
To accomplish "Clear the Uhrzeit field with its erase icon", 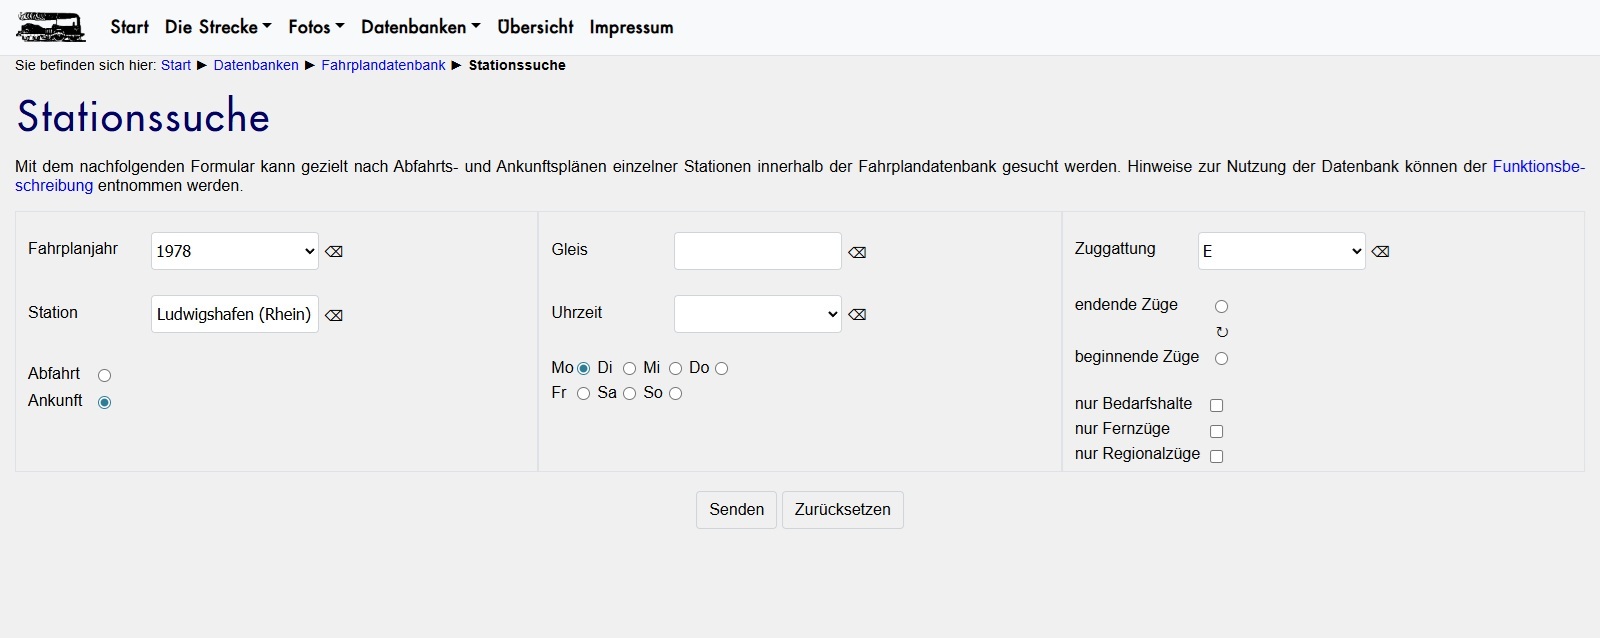I will (857, 314).
